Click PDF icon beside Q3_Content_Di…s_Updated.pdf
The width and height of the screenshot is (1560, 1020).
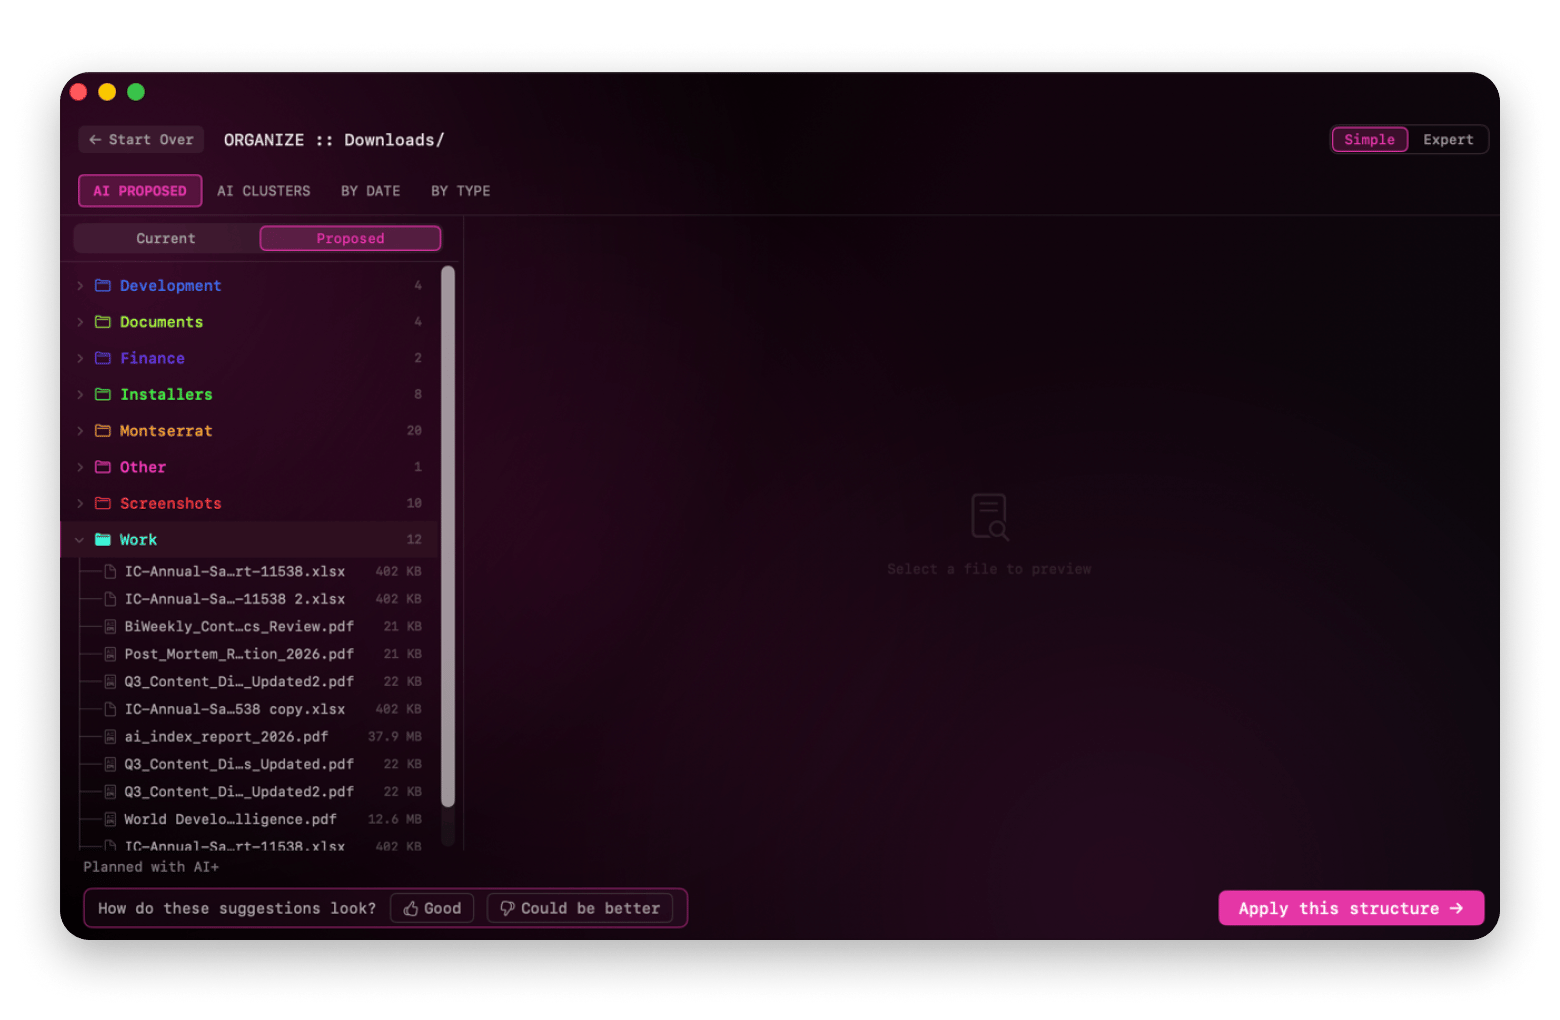111,764
